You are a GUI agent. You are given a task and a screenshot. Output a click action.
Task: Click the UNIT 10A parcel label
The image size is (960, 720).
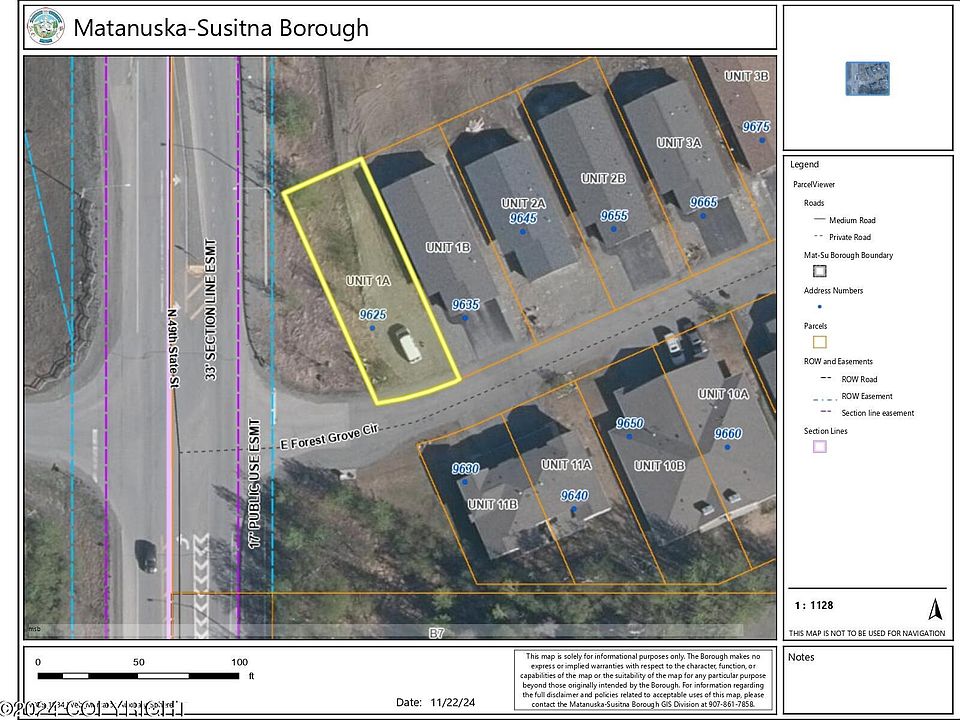coord(724,394)
